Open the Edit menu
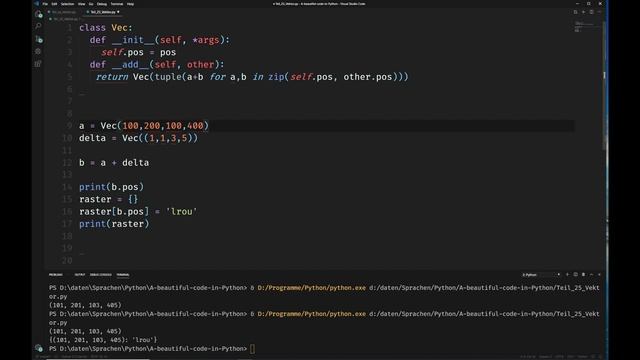The image size is (640, 360). [54, 4]
